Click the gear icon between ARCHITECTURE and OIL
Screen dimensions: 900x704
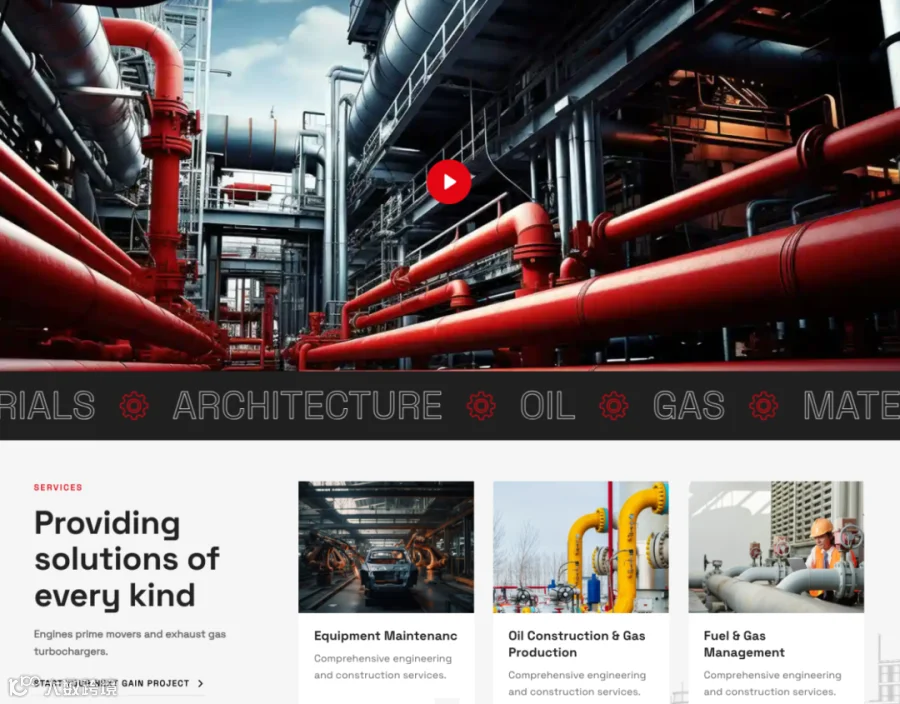[x=481, y=406]
